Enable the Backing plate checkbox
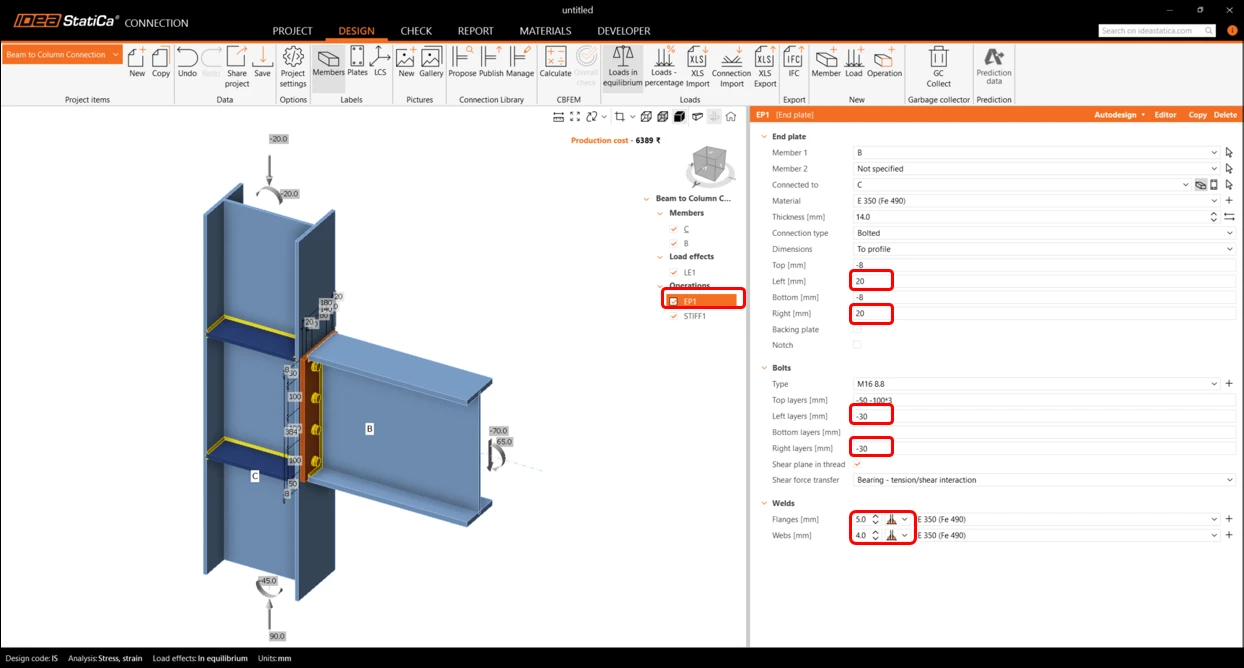The image size is (1244, 668). (856, 329)
